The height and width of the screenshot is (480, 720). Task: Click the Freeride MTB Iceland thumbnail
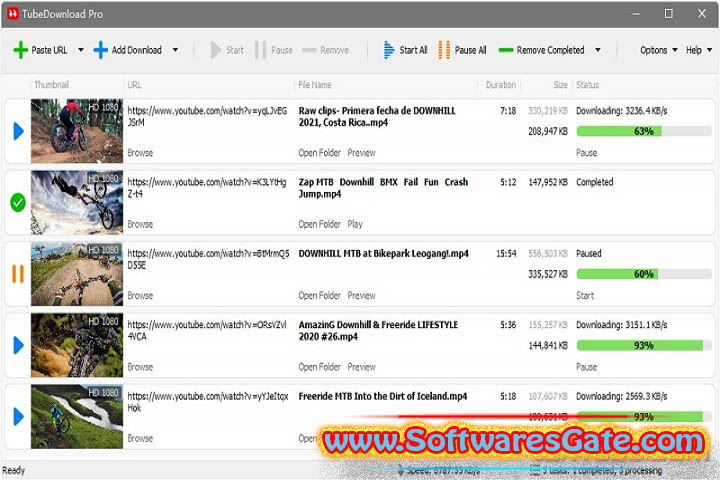(x=77, y=417)
